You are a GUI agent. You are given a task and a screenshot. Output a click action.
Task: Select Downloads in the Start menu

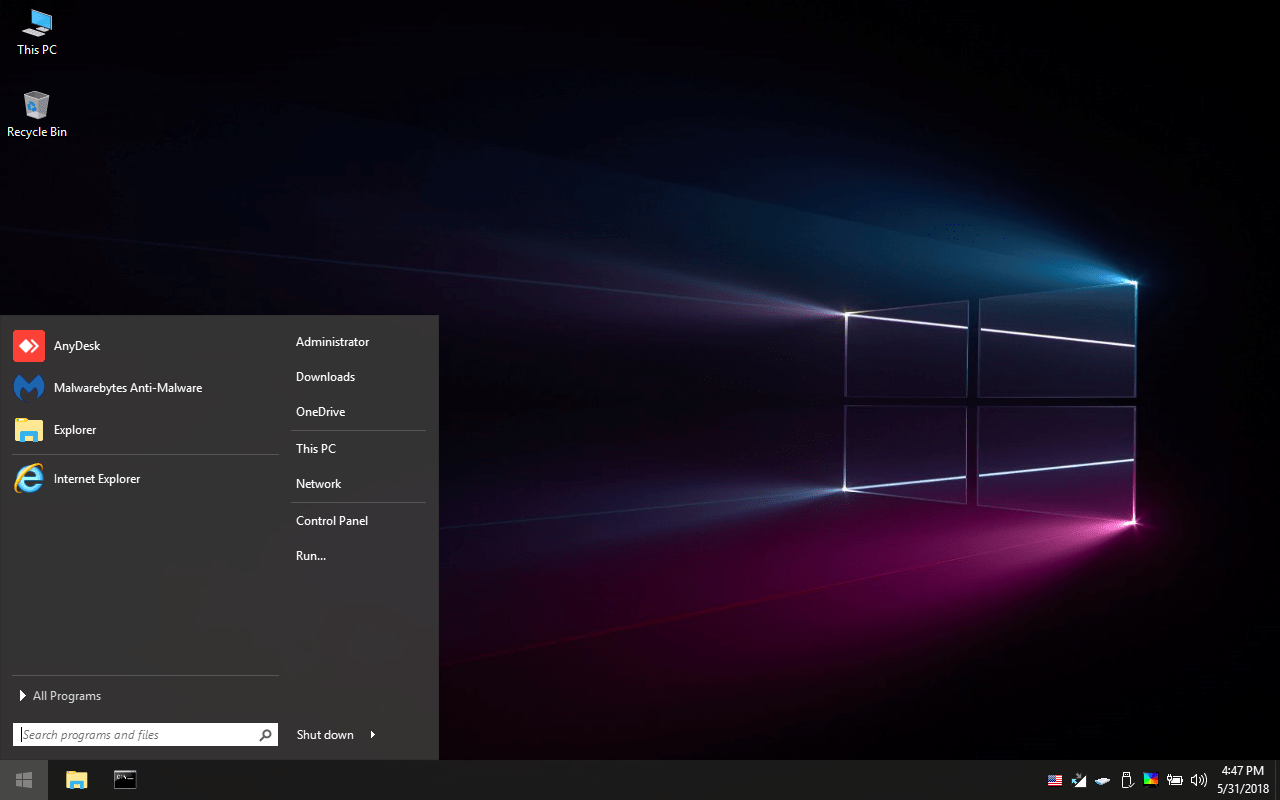coord(325,377)
